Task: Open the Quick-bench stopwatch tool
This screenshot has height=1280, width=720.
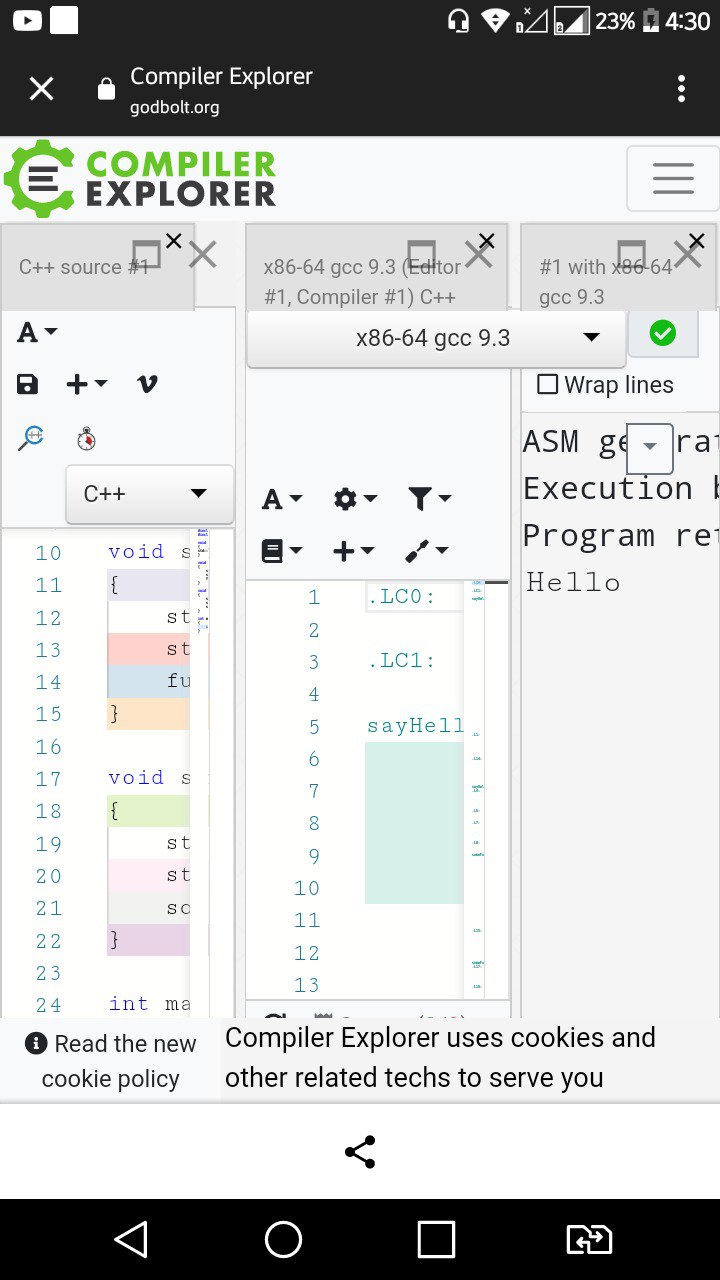Action: coord(86,438)
